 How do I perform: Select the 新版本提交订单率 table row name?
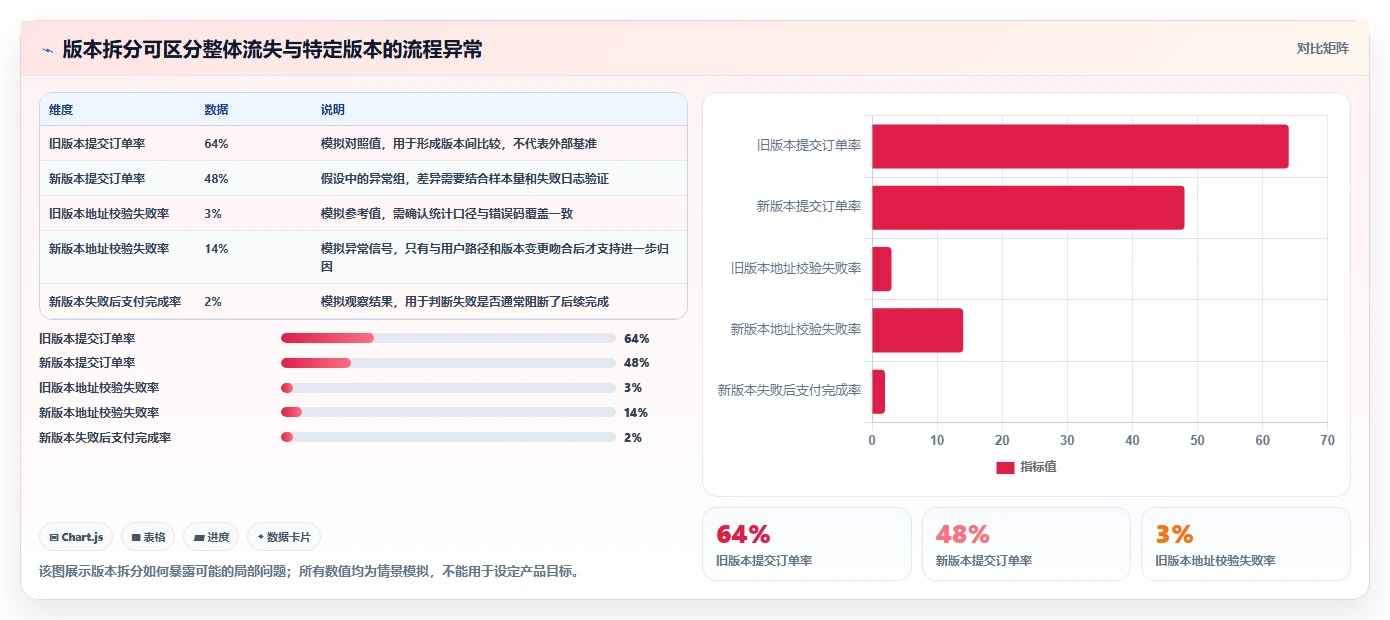(97, 179)
